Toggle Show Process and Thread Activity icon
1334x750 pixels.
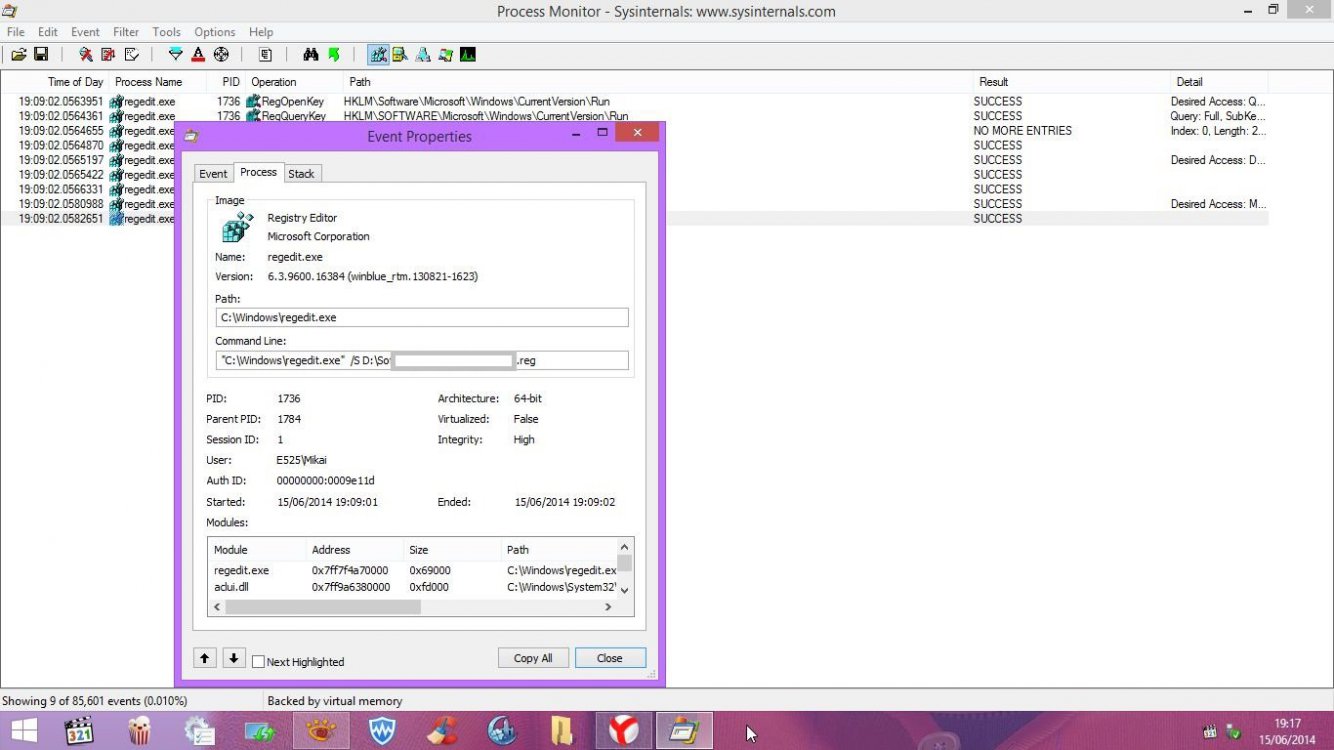coord(445,55)
